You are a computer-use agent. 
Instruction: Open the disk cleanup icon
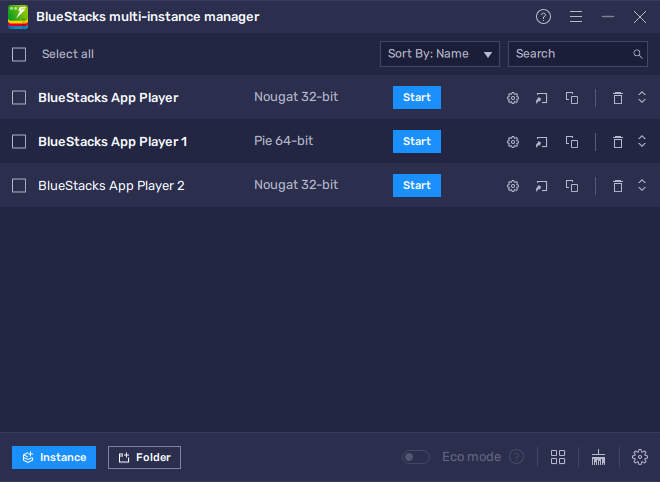click(x=599, y=457)
